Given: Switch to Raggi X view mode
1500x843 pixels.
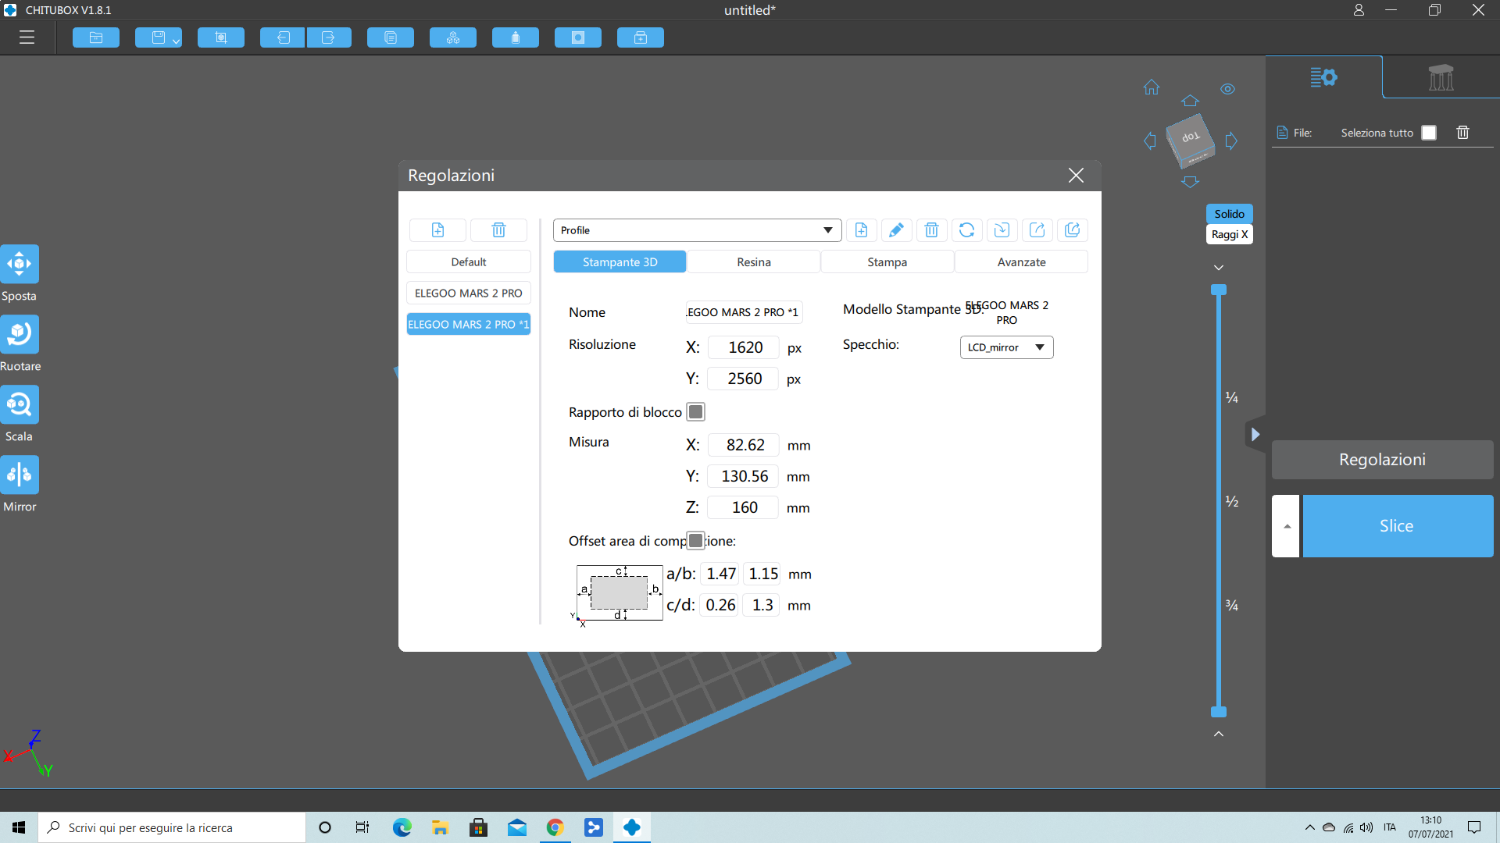Looking at the screenshot, I should click(x=1229, y=234).
